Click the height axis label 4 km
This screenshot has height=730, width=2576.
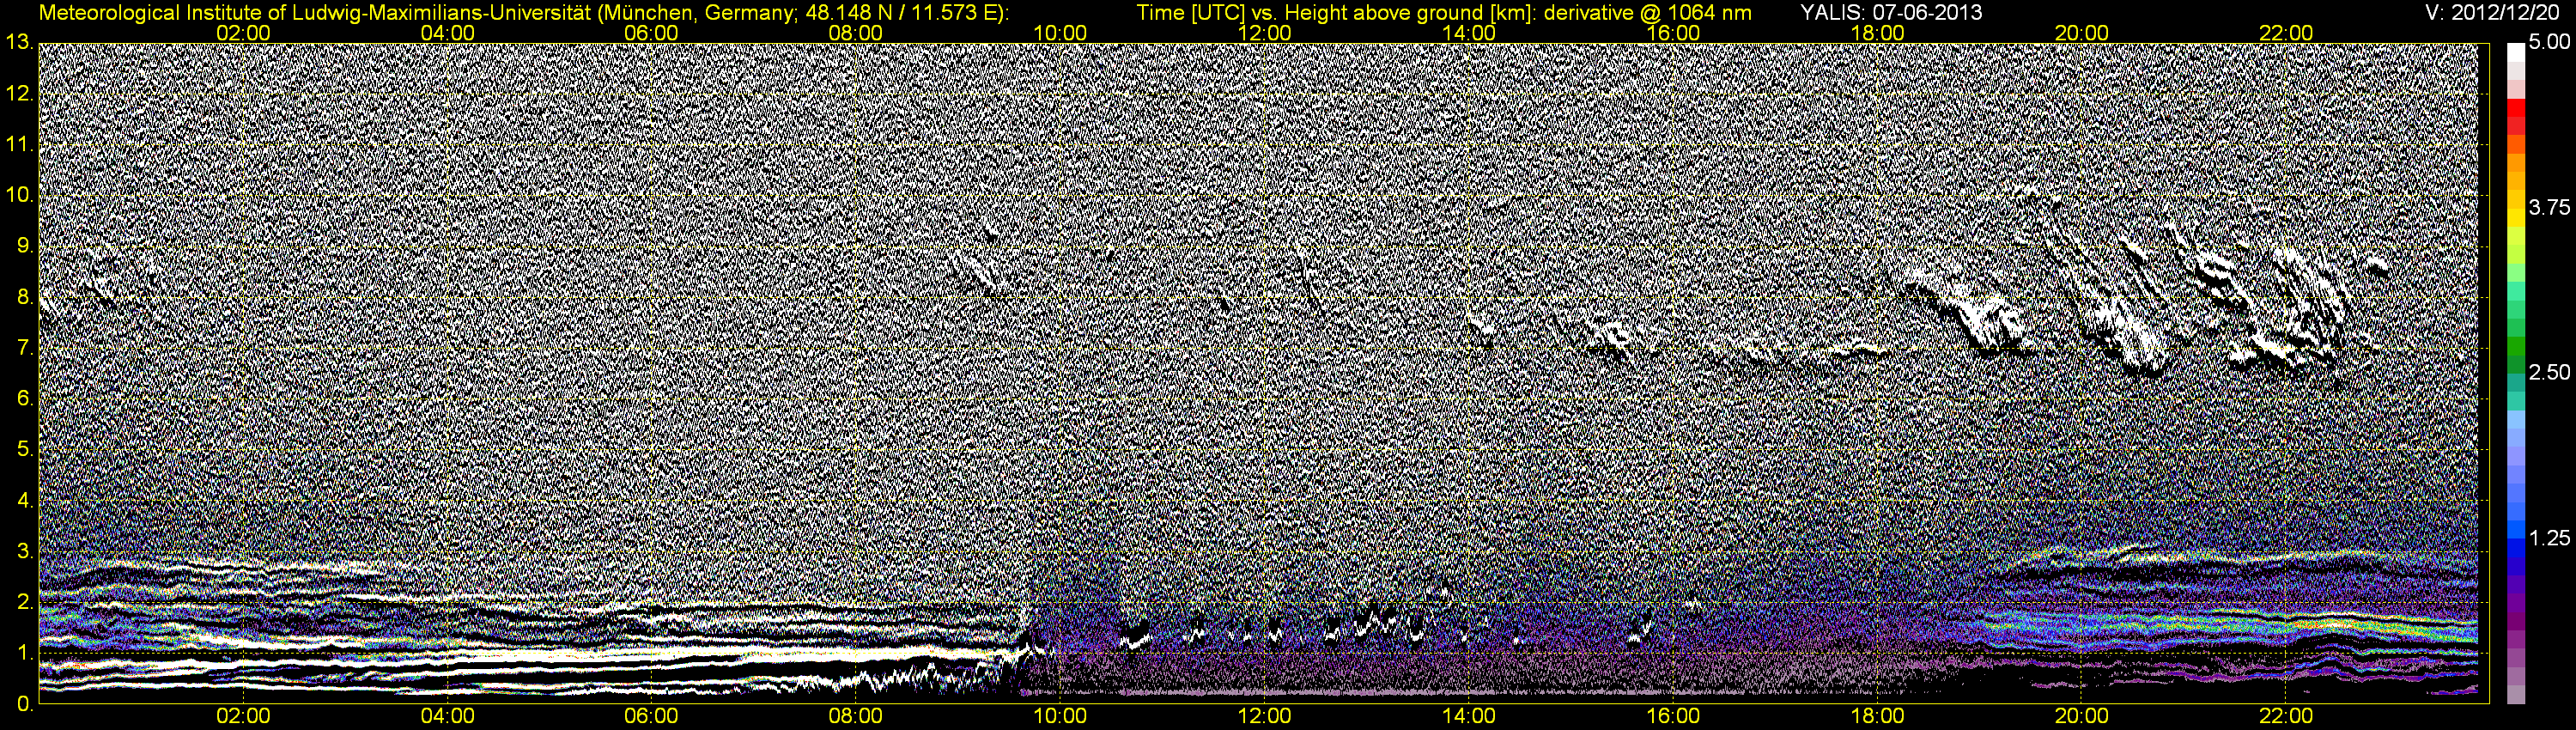25,500
